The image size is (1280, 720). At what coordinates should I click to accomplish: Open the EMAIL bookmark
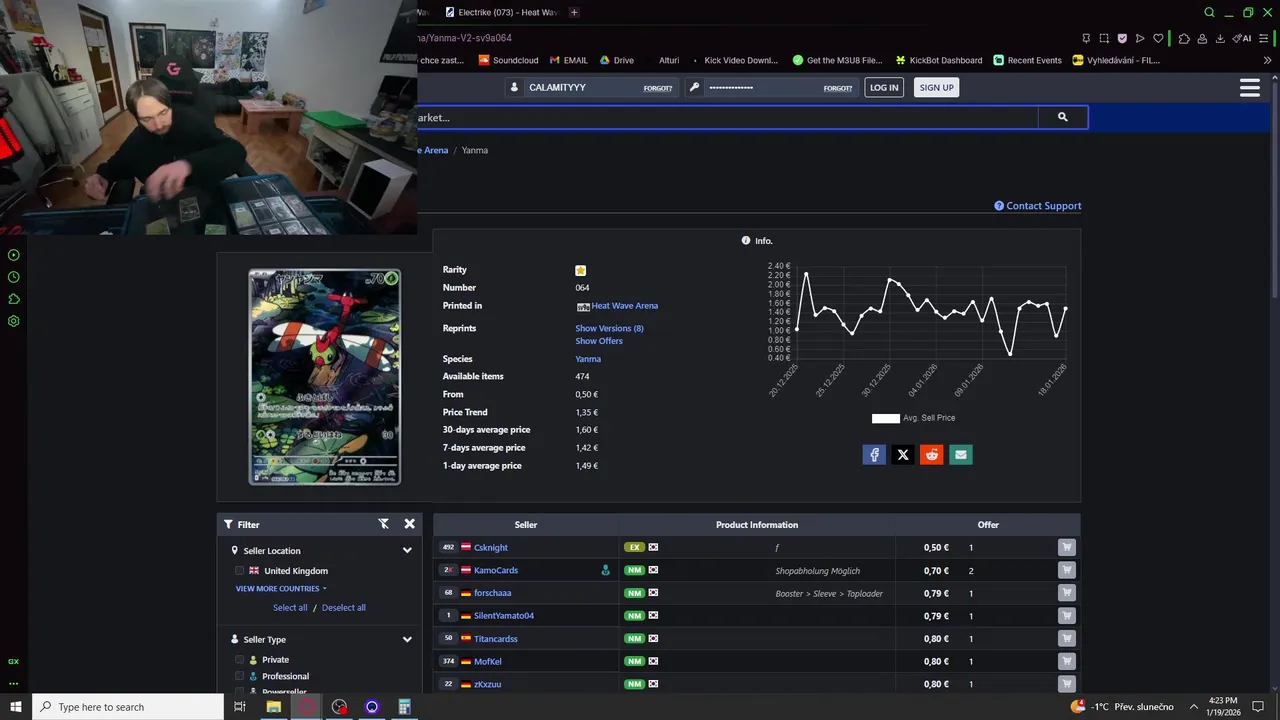click(568, 60)
